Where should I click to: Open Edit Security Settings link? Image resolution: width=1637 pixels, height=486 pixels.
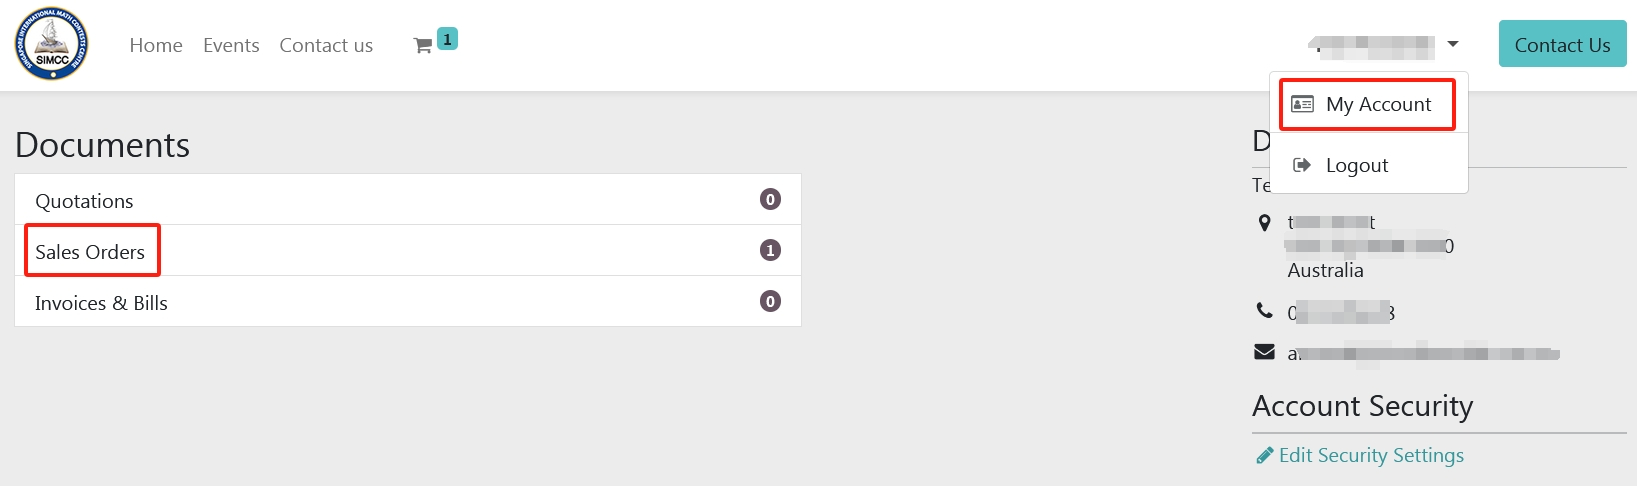coord(1371,456)
